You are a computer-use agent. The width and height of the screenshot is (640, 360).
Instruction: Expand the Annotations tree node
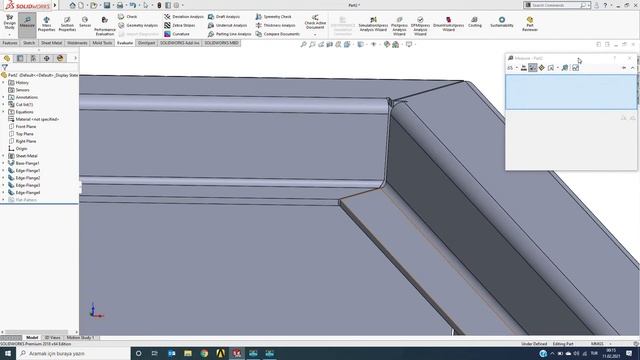pyautogui.click(x=4, y=97)
